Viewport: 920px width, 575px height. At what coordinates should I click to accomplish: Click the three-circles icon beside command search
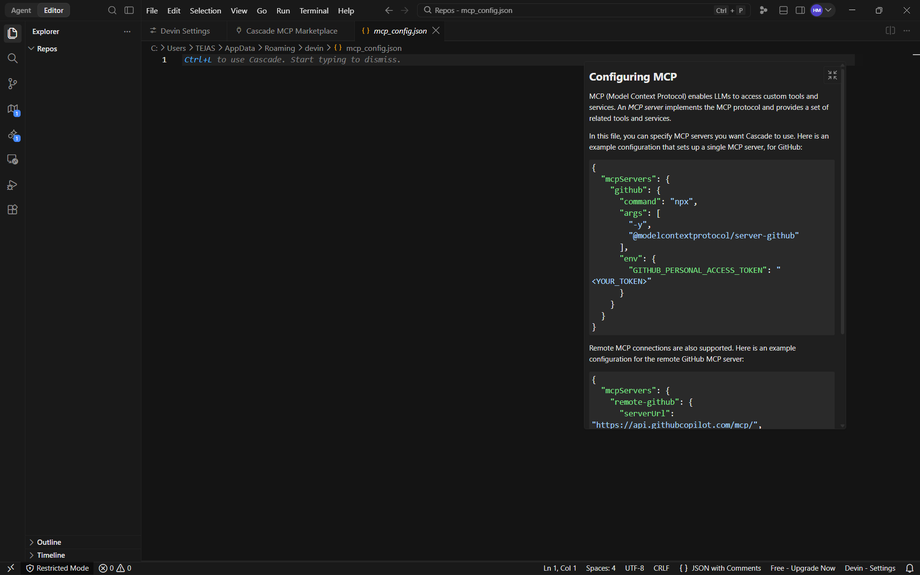click(x=763, y=11)
